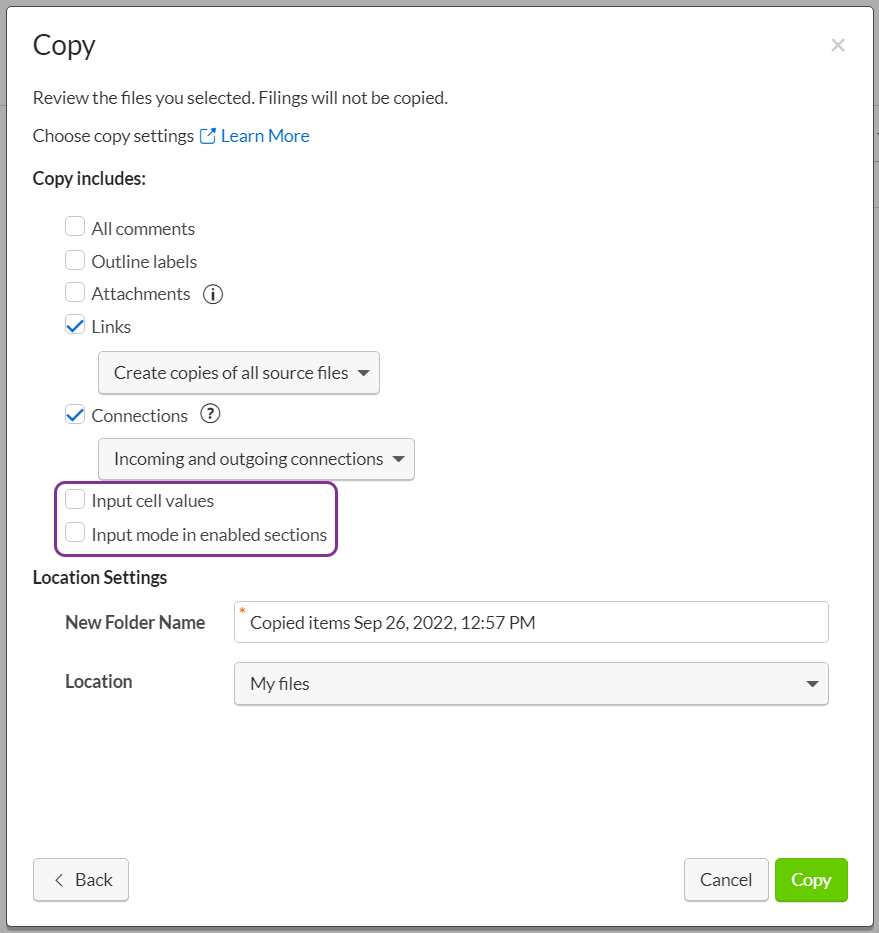Open the help icon beside Connections

(211, 415)
